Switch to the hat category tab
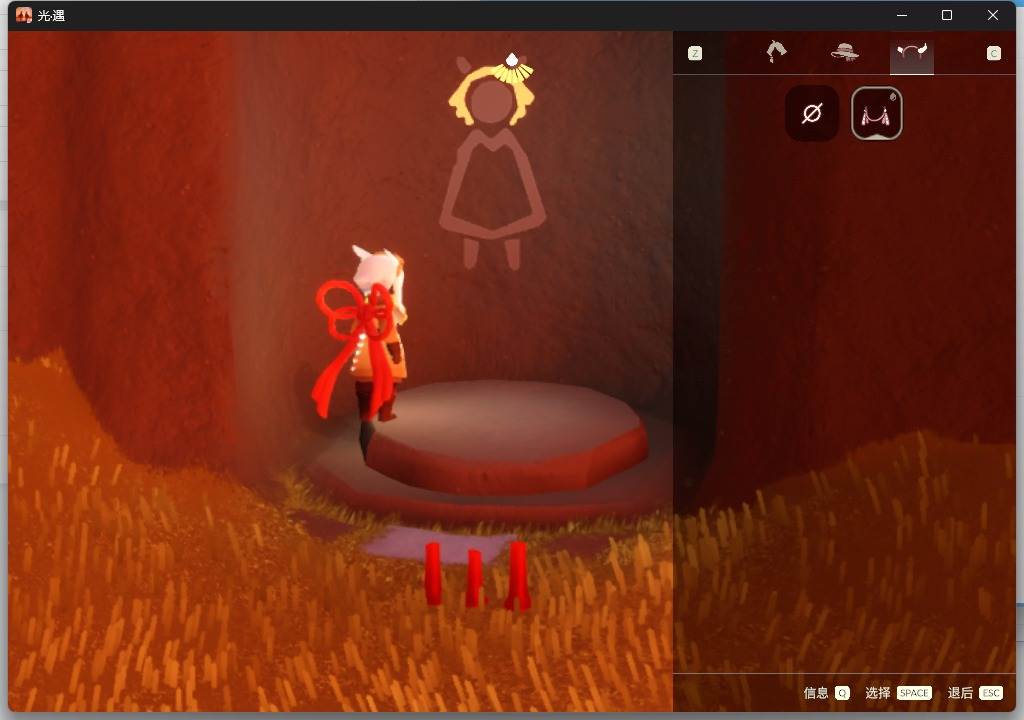The width and height of the screenshot is (1024, 720). point(844,52)
